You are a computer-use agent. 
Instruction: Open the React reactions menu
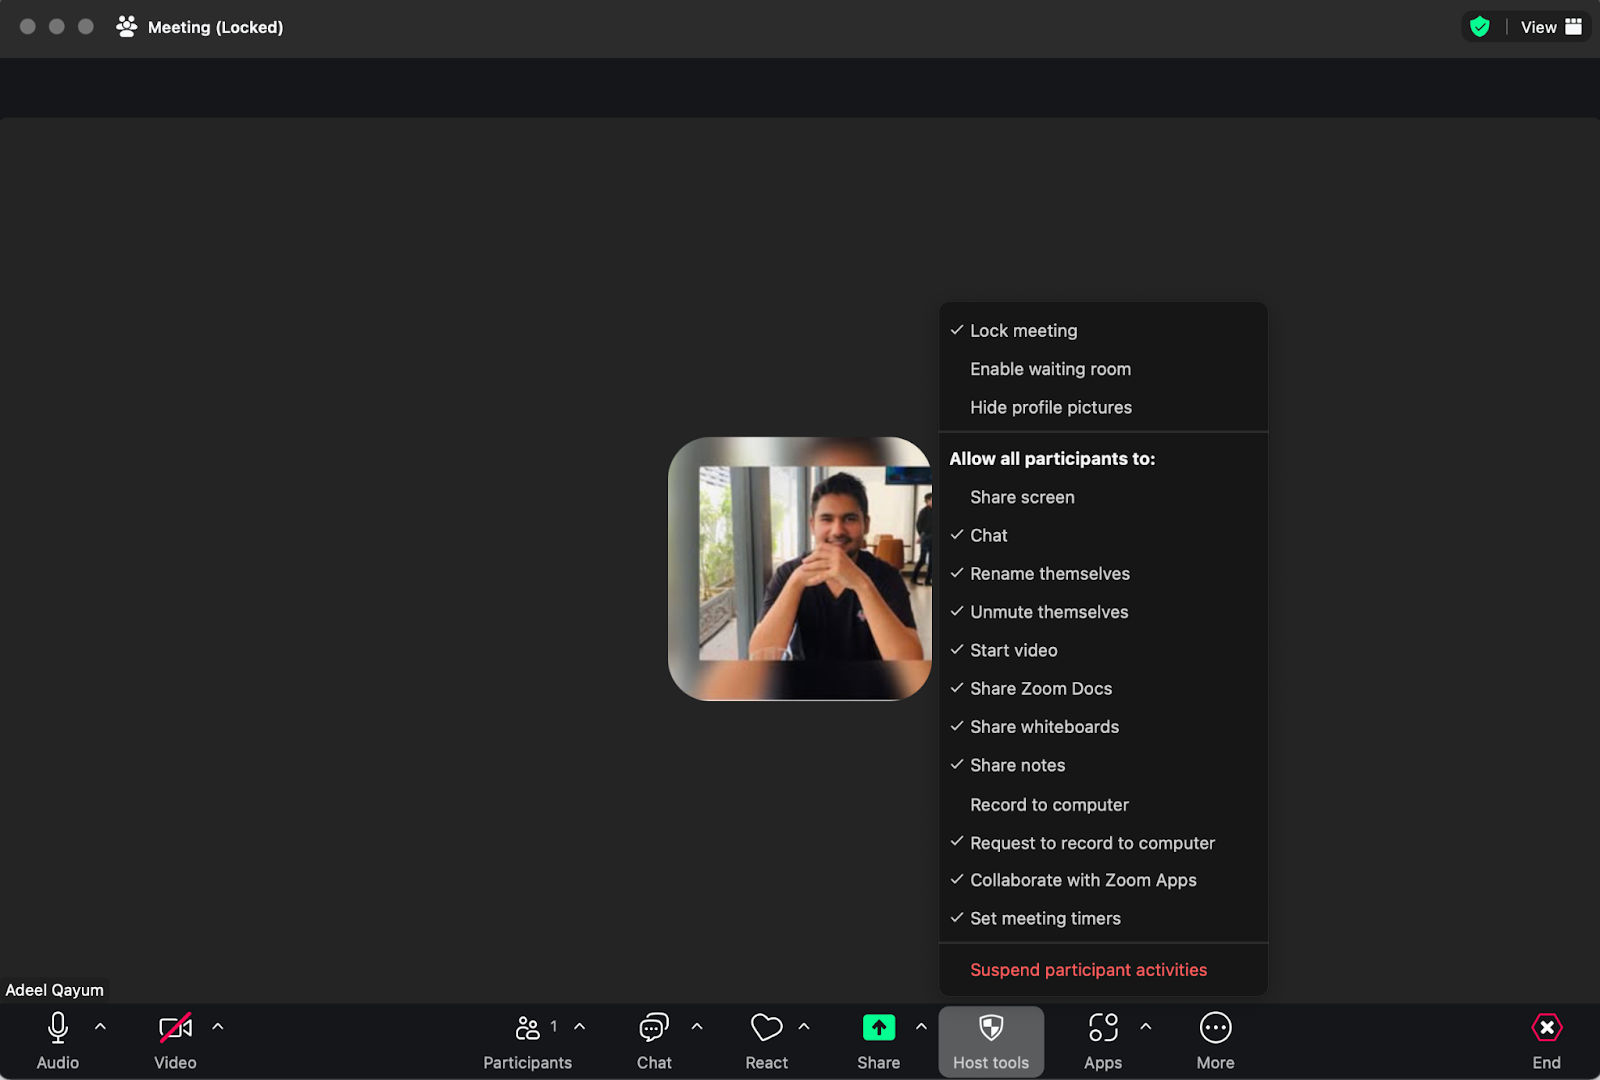tap(765, 1040)
